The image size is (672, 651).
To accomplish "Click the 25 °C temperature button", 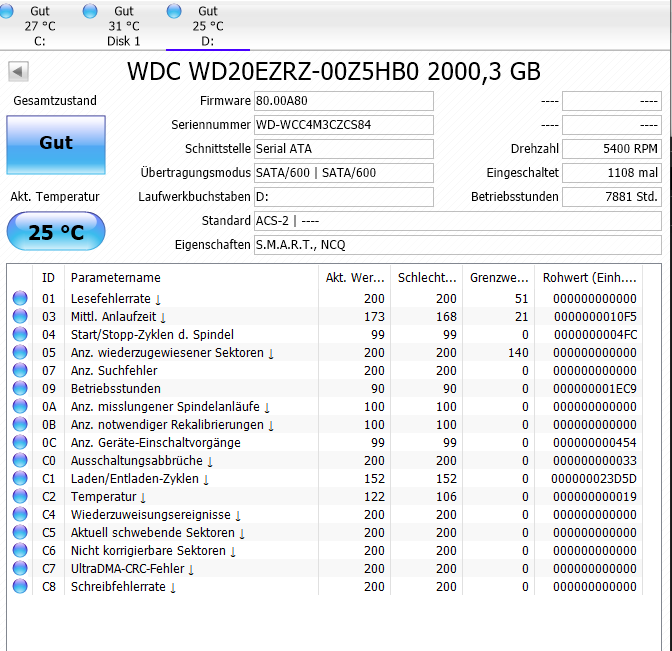I will click(56, 231).
